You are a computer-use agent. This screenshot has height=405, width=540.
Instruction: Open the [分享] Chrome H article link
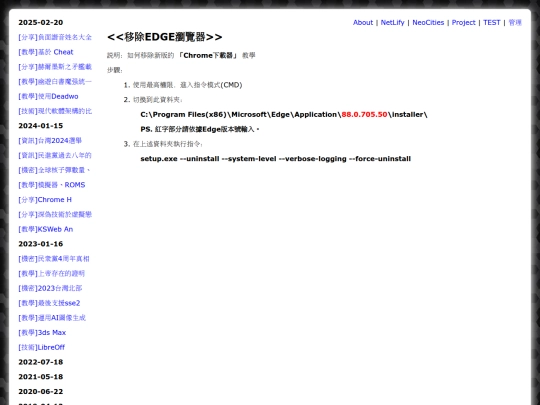[x=45, y=200]
